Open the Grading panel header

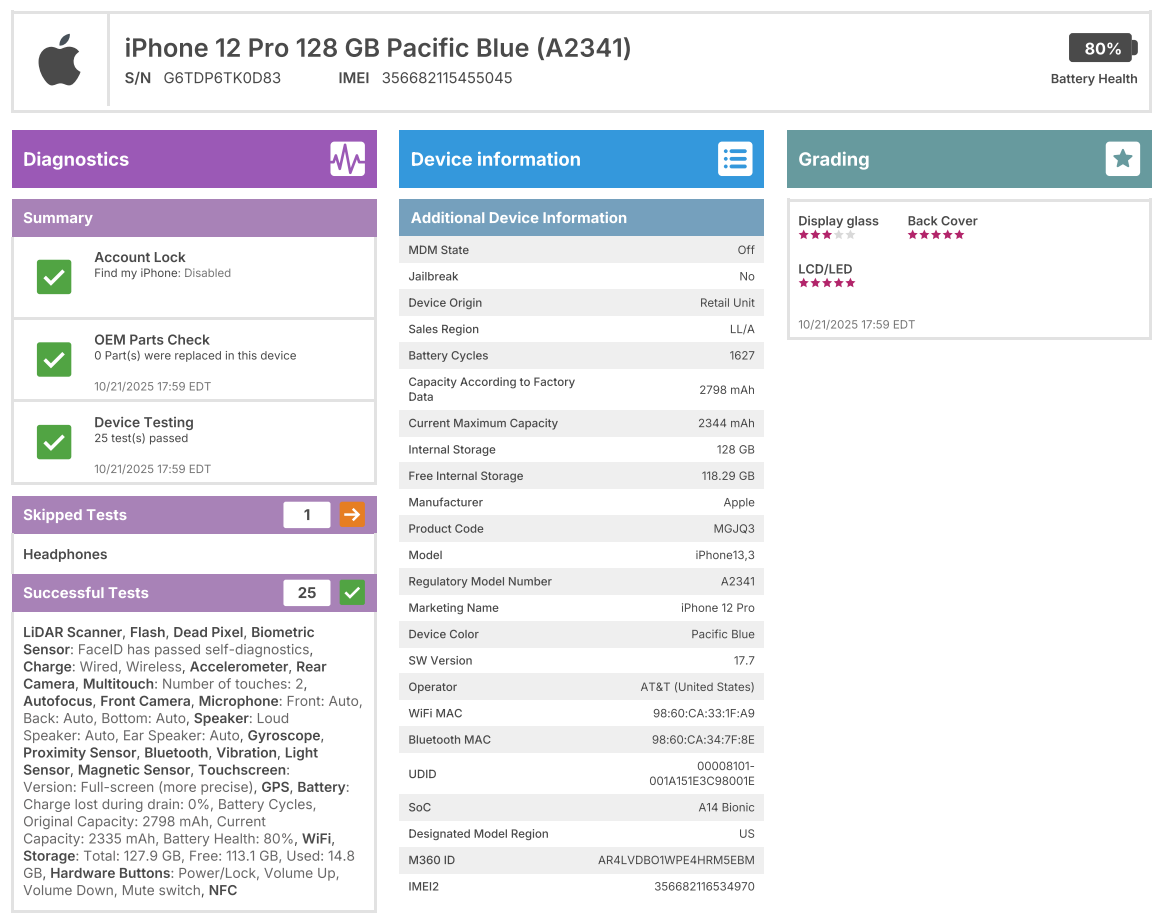point(940,159)
